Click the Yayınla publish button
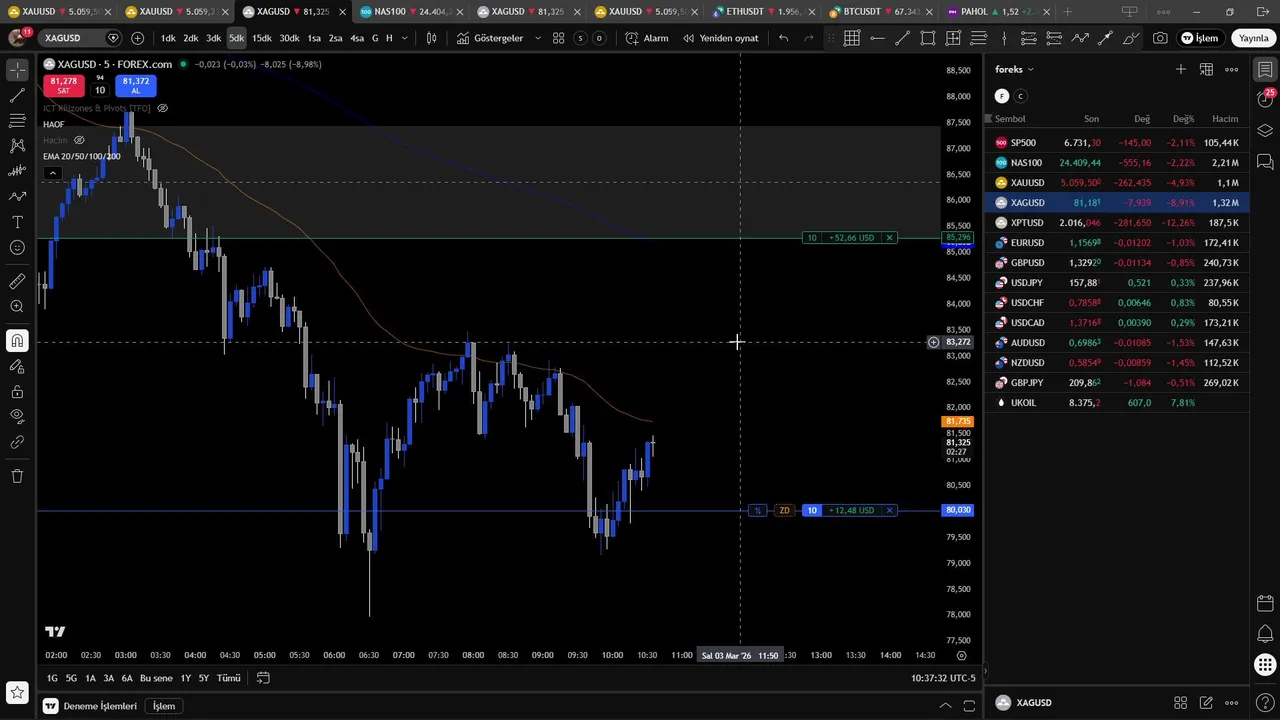This screenshot has height=720, width=1280. tap(1253, 38)
